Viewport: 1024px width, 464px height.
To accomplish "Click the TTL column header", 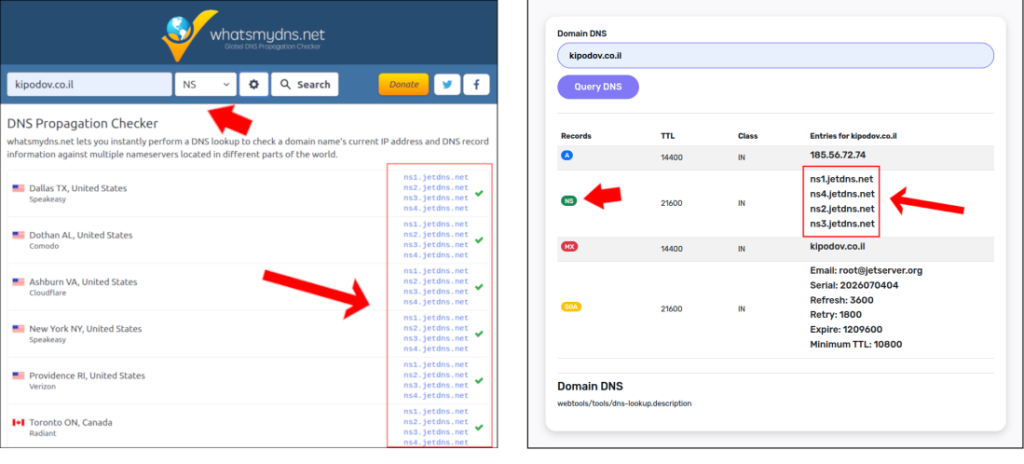I will tap(667, 137).
